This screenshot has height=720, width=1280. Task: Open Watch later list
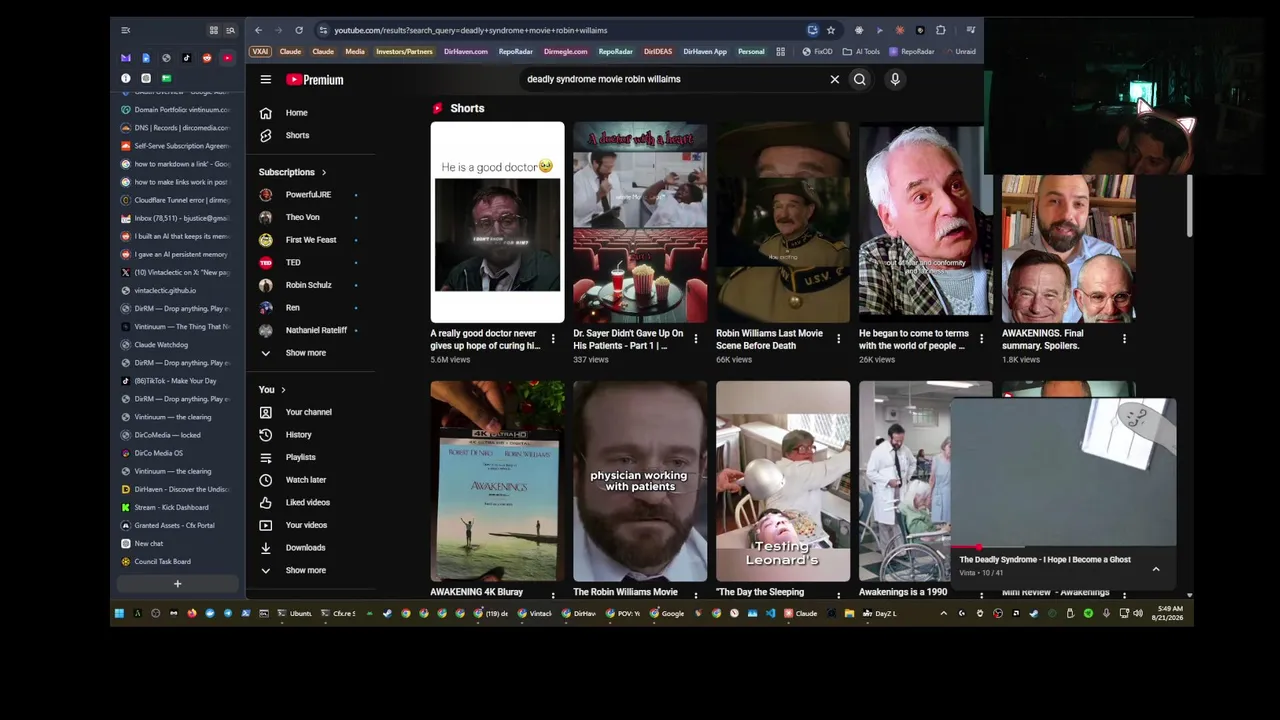[306, 480]
